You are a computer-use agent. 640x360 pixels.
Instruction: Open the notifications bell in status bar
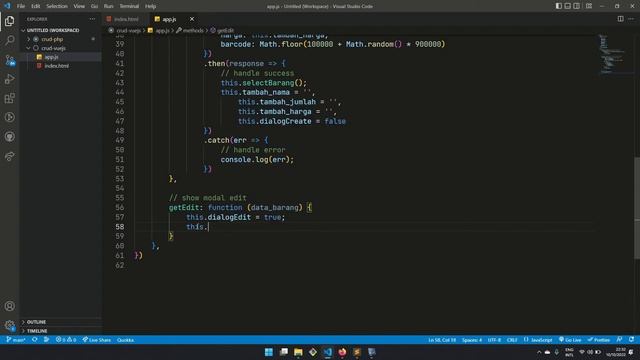(631, 340)
